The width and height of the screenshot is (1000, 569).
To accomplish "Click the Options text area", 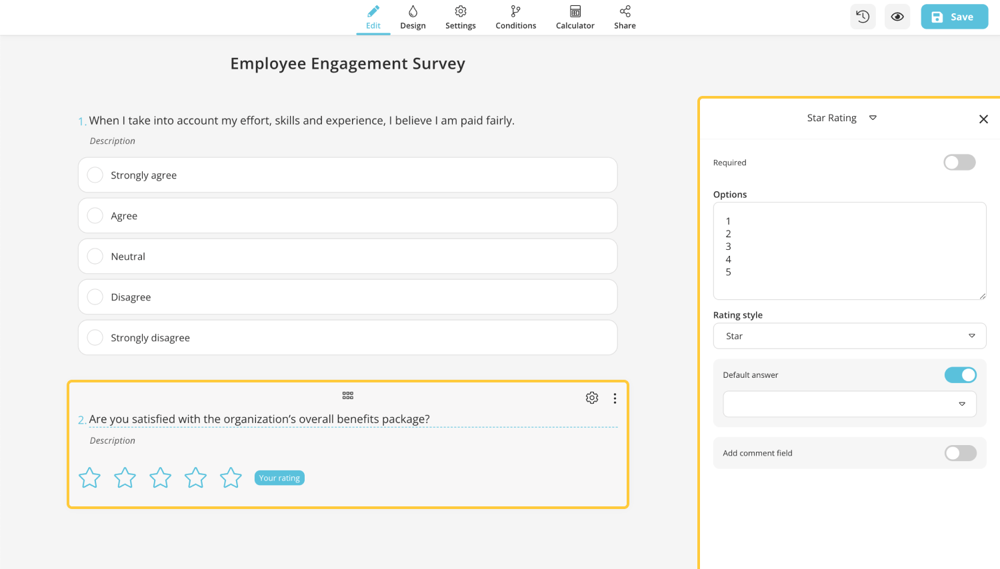I will [x=849, y=250].
